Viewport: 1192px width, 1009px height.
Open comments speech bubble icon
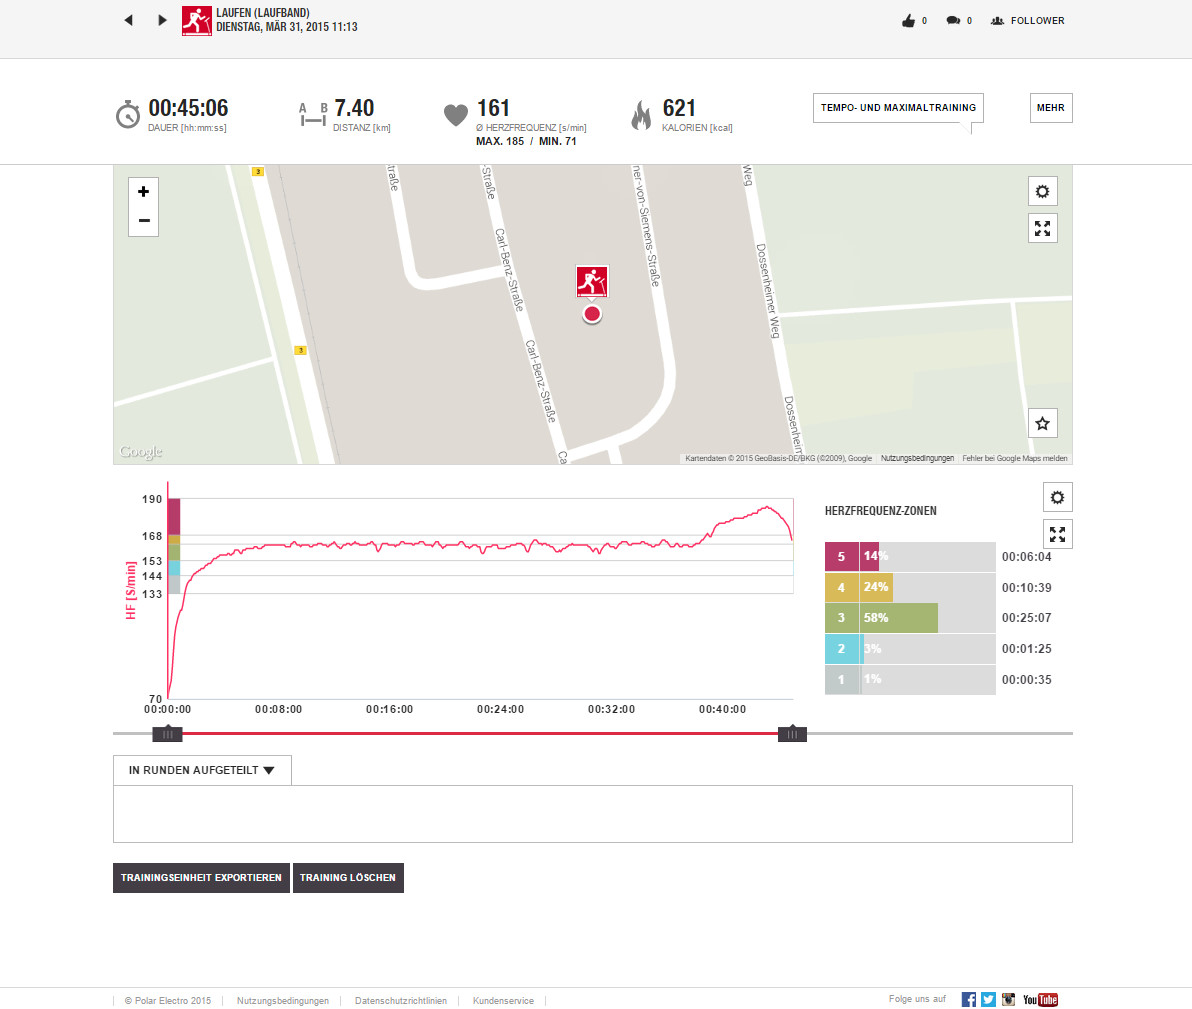pos(953,20)
